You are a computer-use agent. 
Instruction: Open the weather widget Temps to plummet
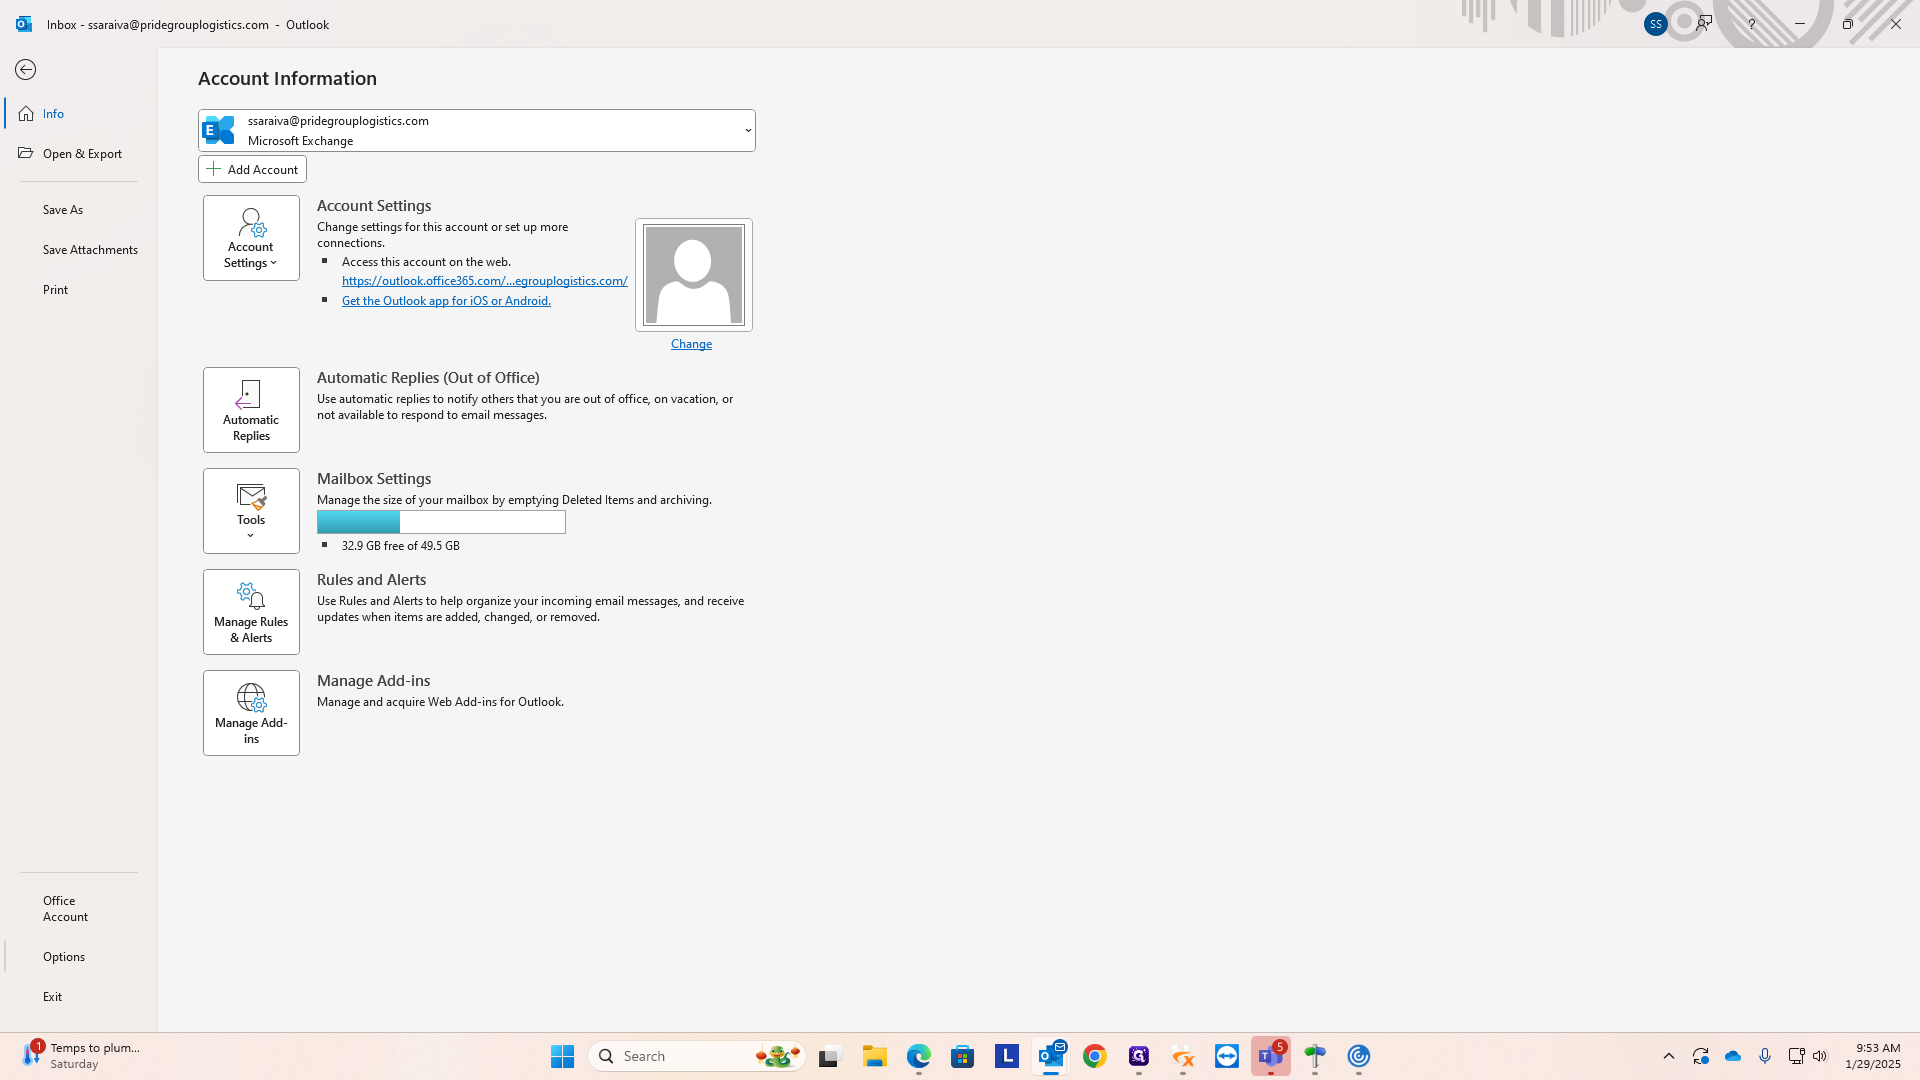[x=82, y=1056]
